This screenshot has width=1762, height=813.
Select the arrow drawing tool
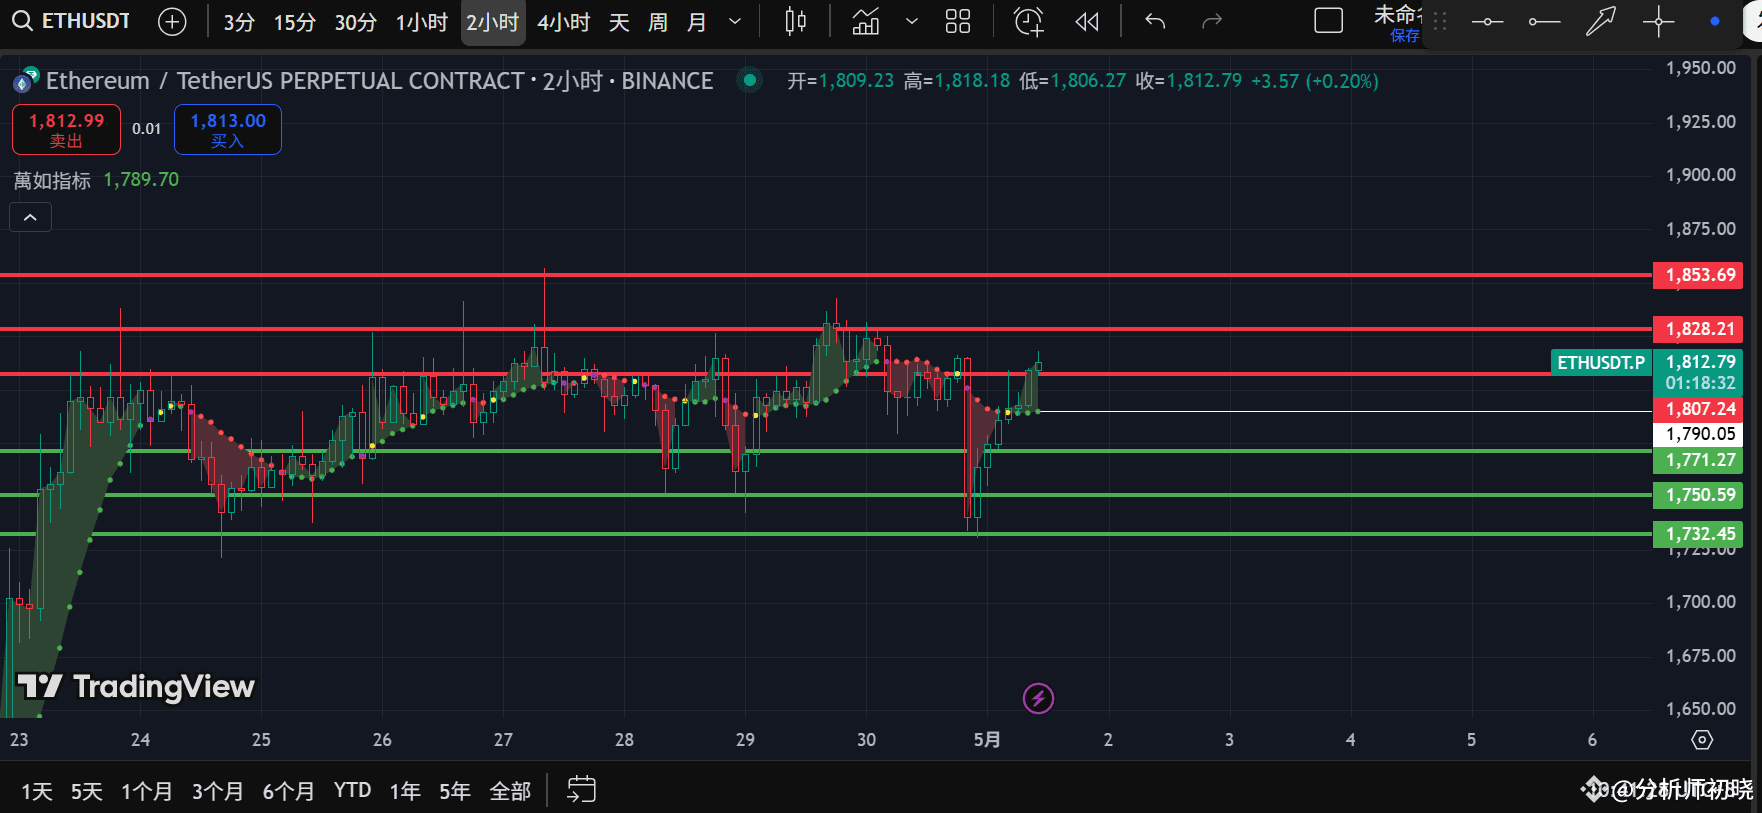(x=1601, y=21)
